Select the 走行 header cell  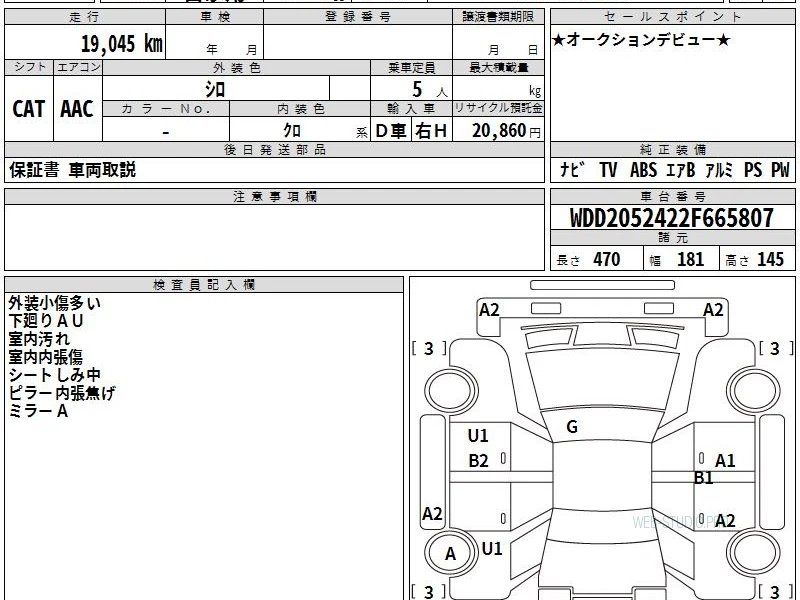tap(85, 17)
